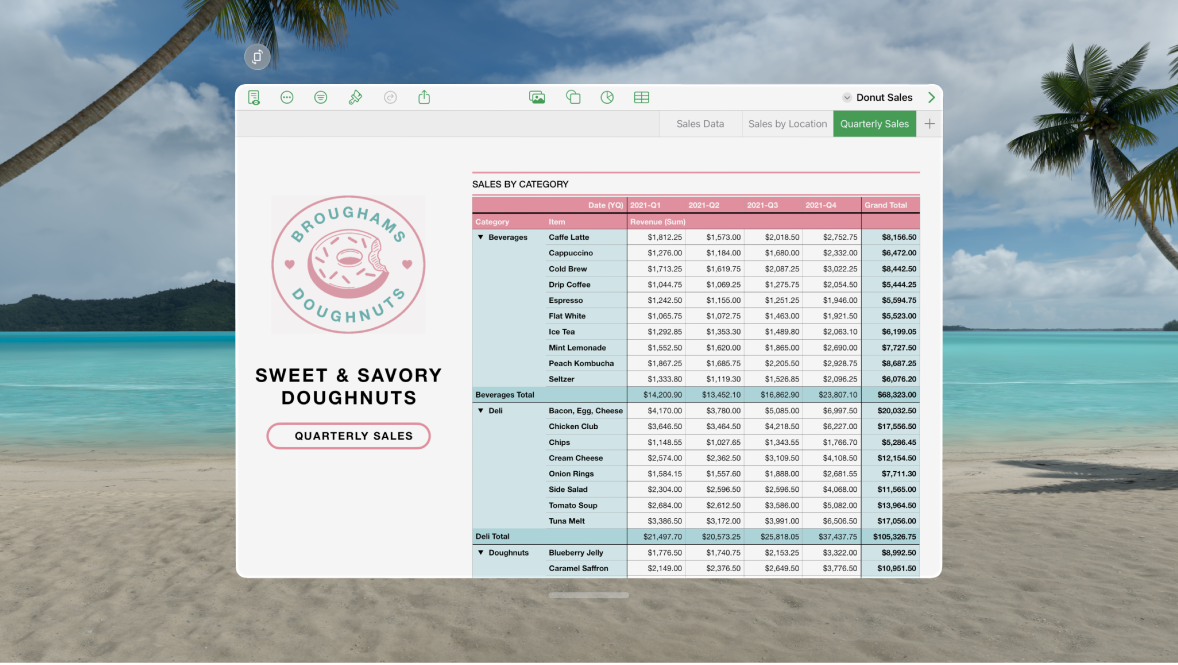Screen dimensions: 1178x665
Task: Insert a table with the table icon
Action: (642, 98)
